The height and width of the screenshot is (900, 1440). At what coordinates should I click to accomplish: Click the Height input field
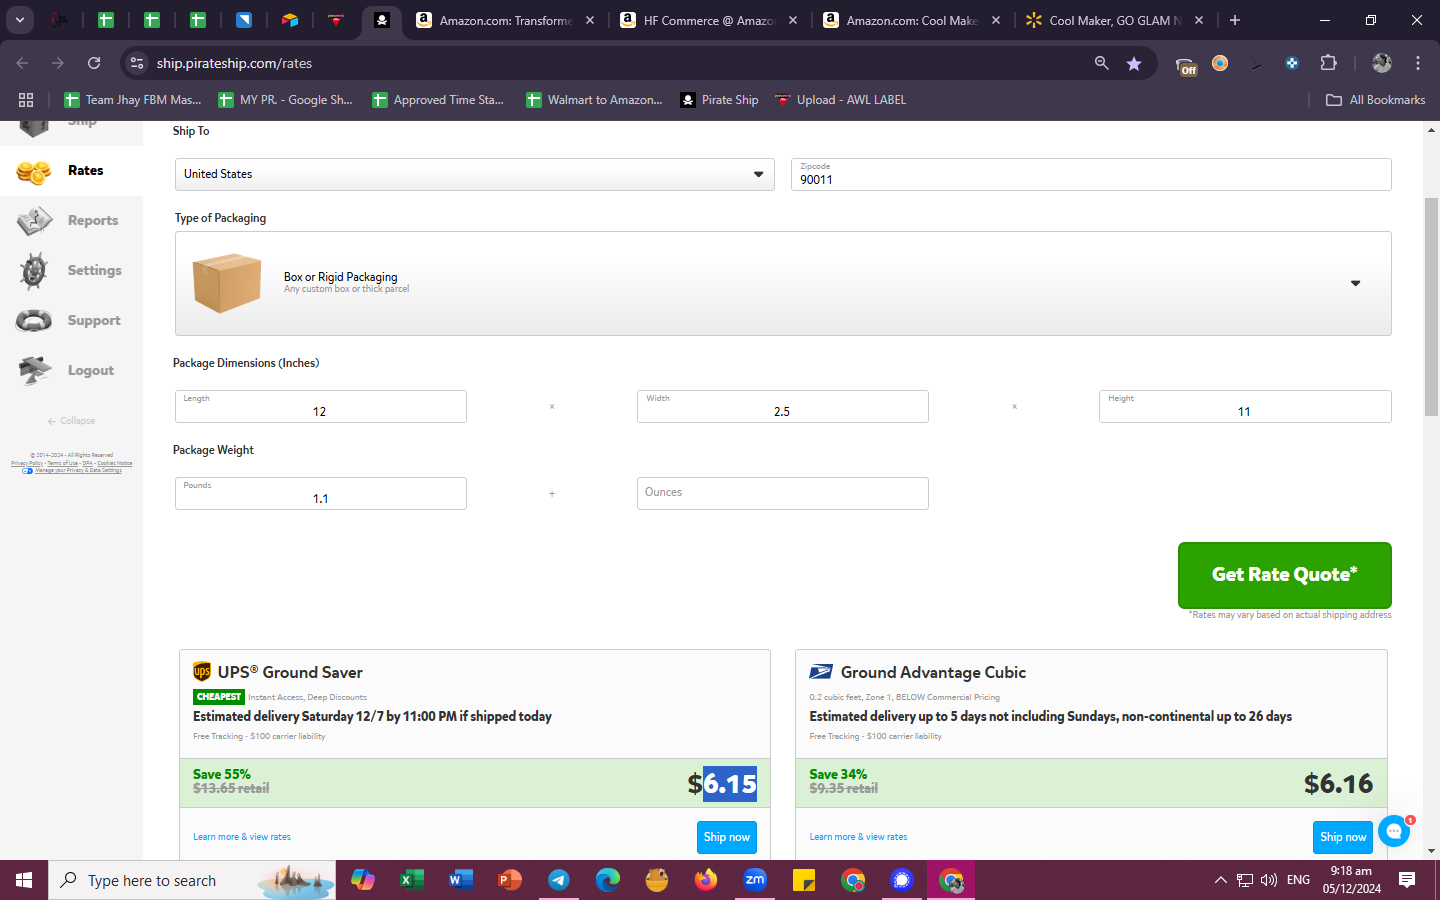click(x=1244, y=406)
